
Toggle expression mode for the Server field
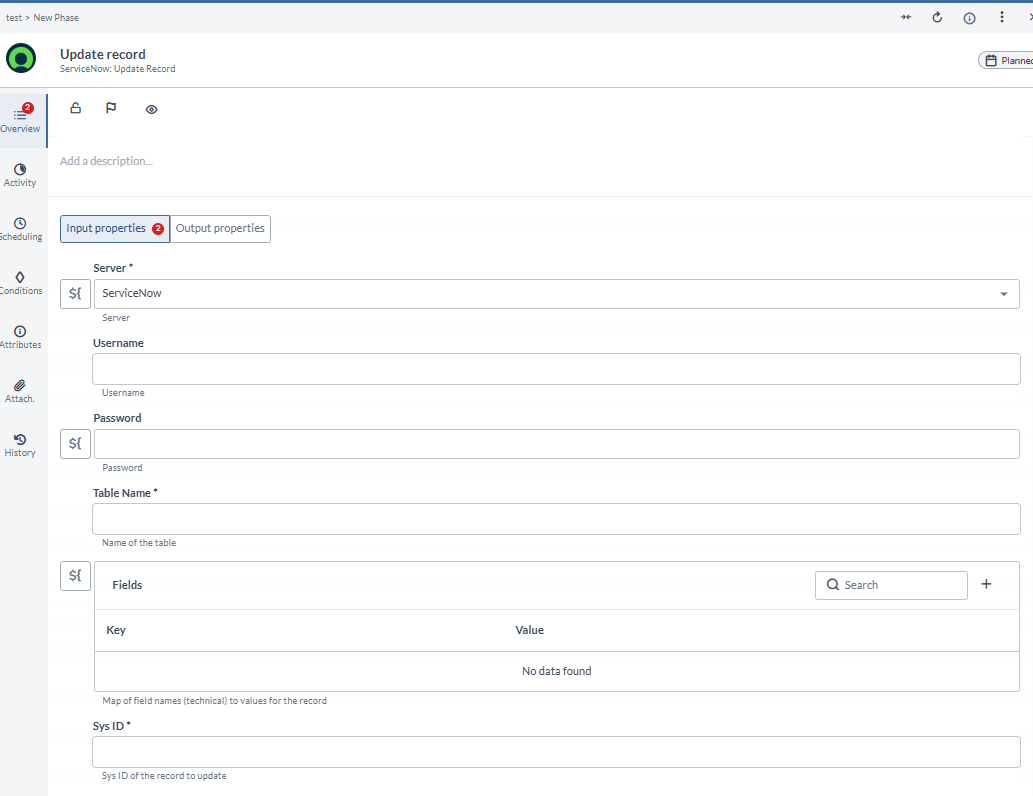tap(75, 293)
